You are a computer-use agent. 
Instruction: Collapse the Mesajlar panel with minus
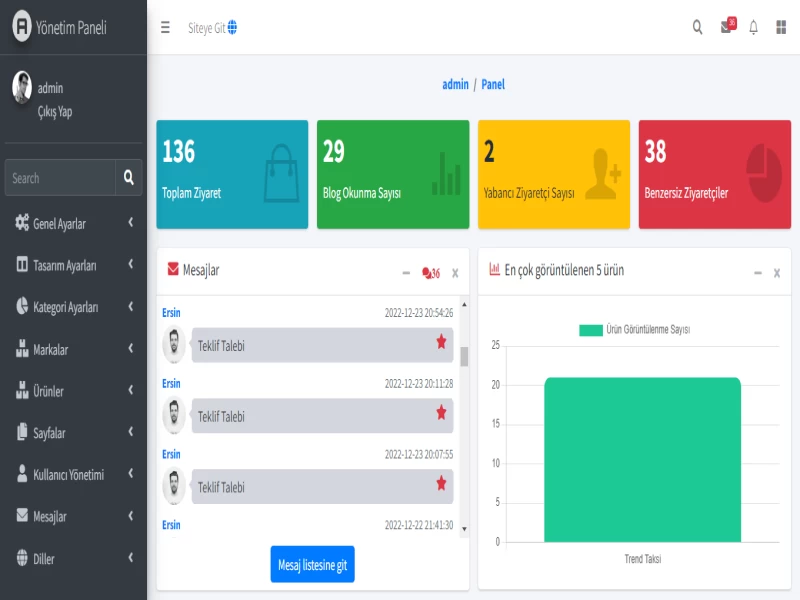[406, 273]
